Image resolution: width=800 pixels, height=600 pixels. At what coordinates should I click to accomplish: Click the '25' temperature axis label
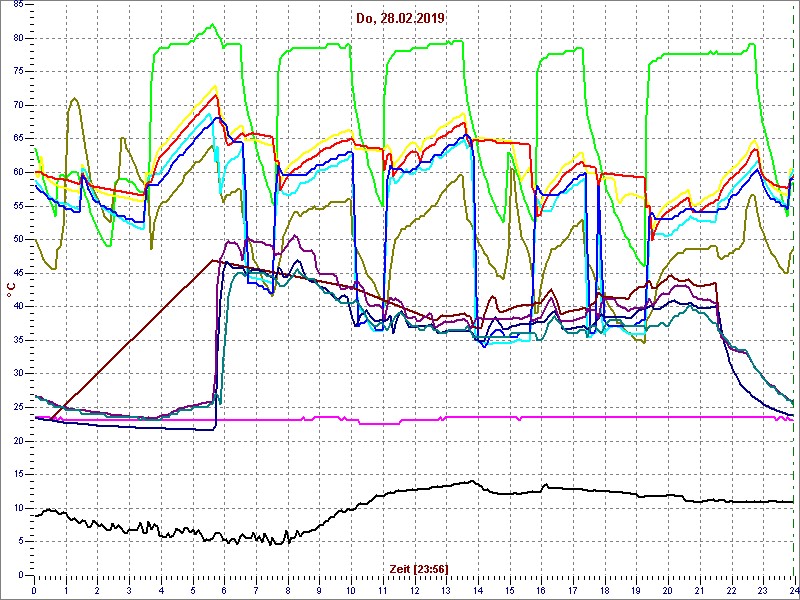click(18, 407)
